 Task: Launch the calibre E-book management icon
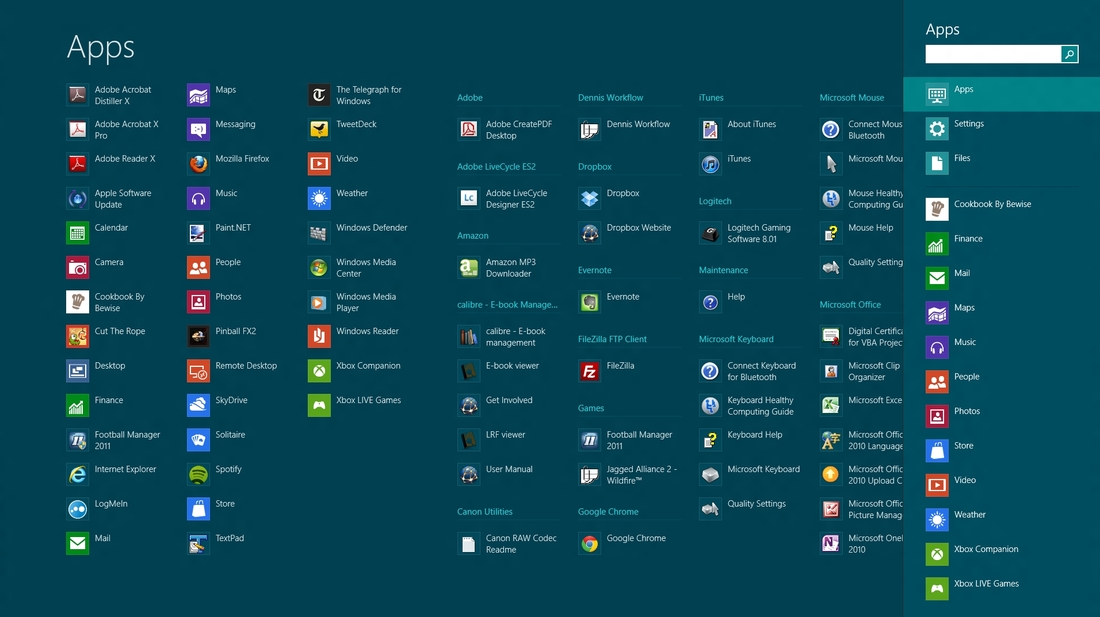point(469,336)
